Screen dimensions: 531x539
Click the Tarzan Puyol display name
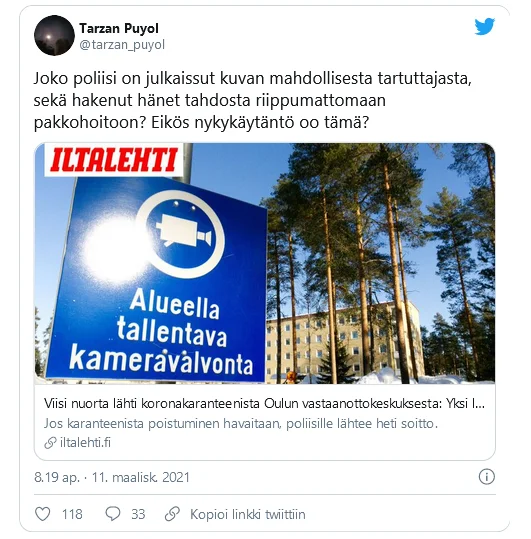(x=119, y=29)
